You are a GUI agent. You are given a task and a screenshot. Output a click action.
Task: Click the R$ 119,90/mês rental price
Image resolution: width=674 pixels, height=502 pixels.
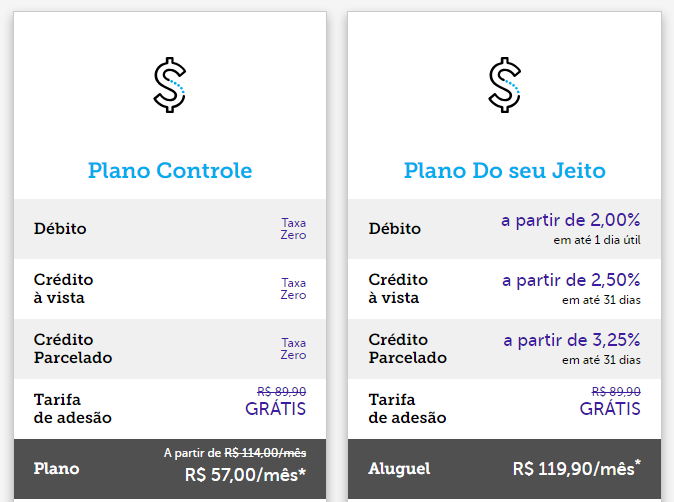click(576, 468)
